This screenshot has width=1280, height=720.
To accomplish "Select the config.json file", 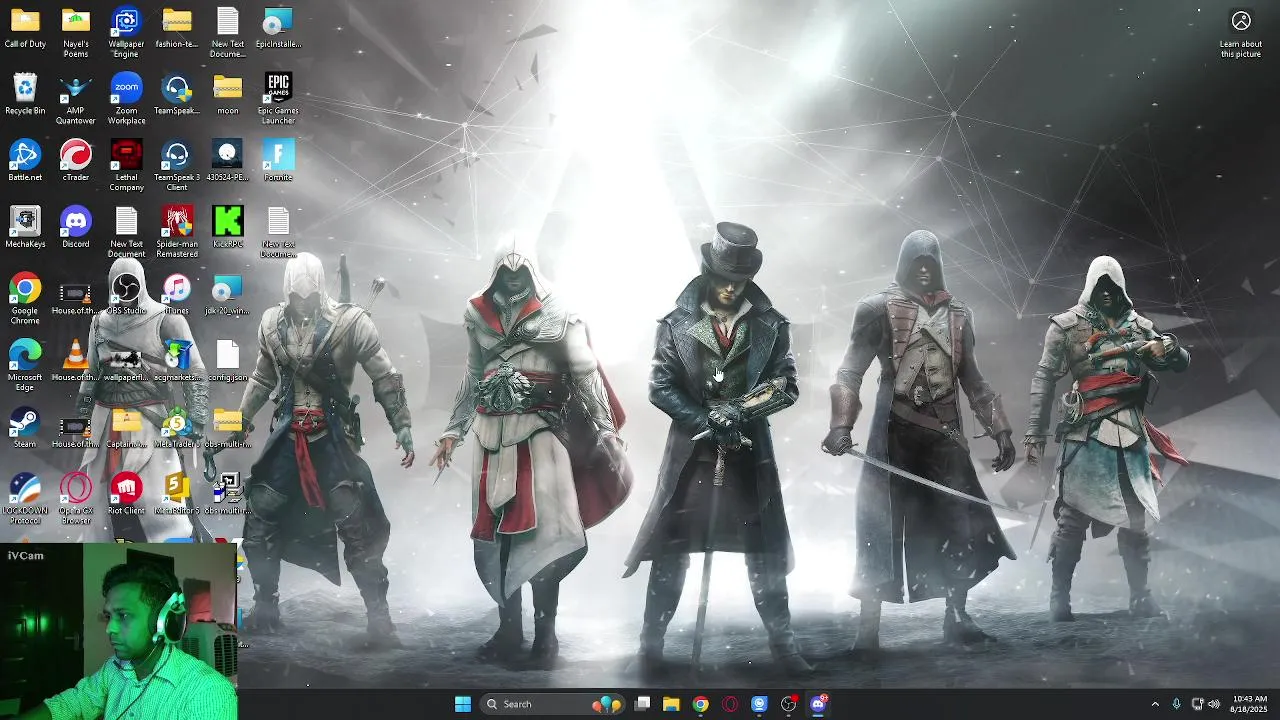I will tap(228, 361).
